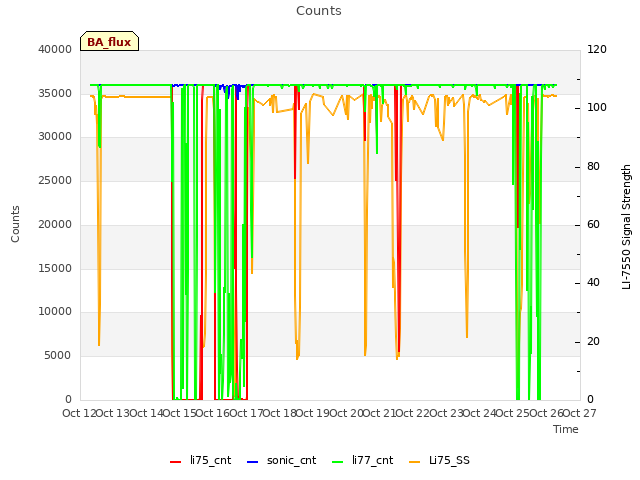Click the 20 right axis tick
Viewport: 640px width, 480px height.
(593, 342)
